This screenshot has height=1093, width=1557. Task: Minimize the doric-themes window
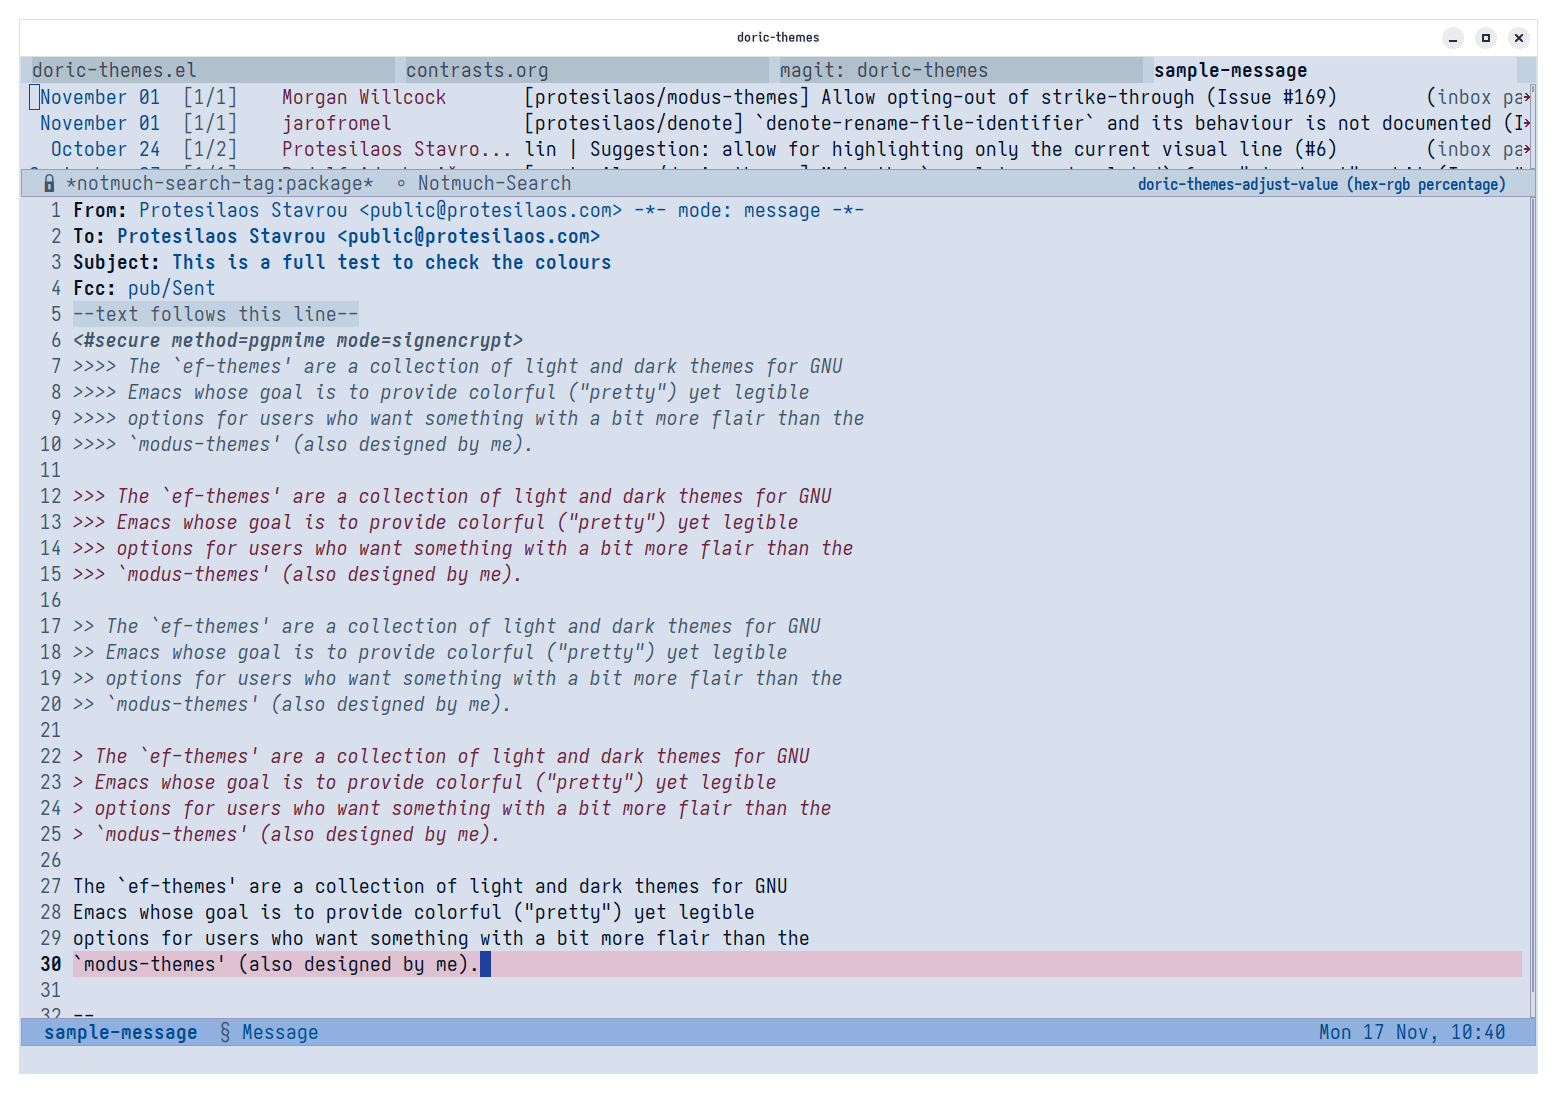coord(1453,38)
